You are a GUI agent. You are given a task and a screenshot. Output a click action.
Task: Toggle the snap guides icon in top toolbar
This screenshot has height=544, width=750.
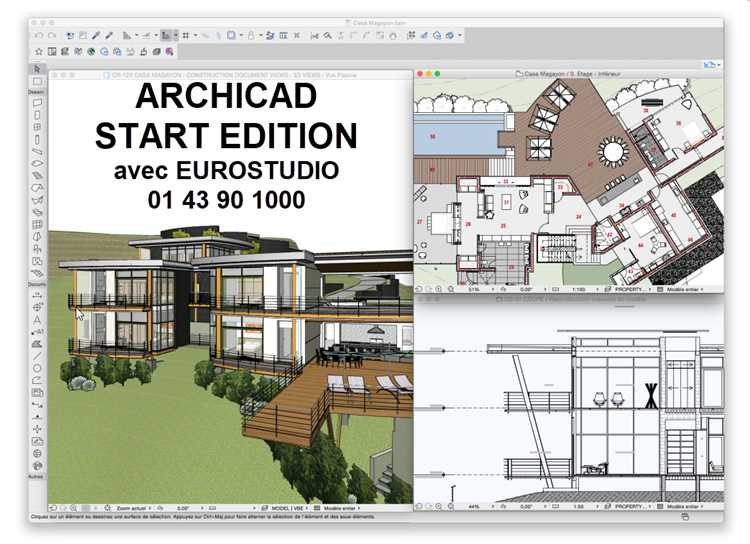[146, 35]
